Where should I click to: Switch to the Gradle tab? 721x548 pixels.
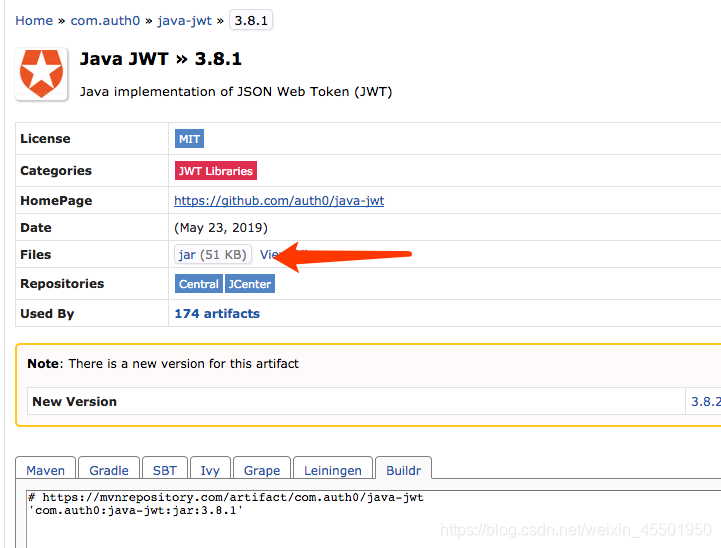click(109, 469)
